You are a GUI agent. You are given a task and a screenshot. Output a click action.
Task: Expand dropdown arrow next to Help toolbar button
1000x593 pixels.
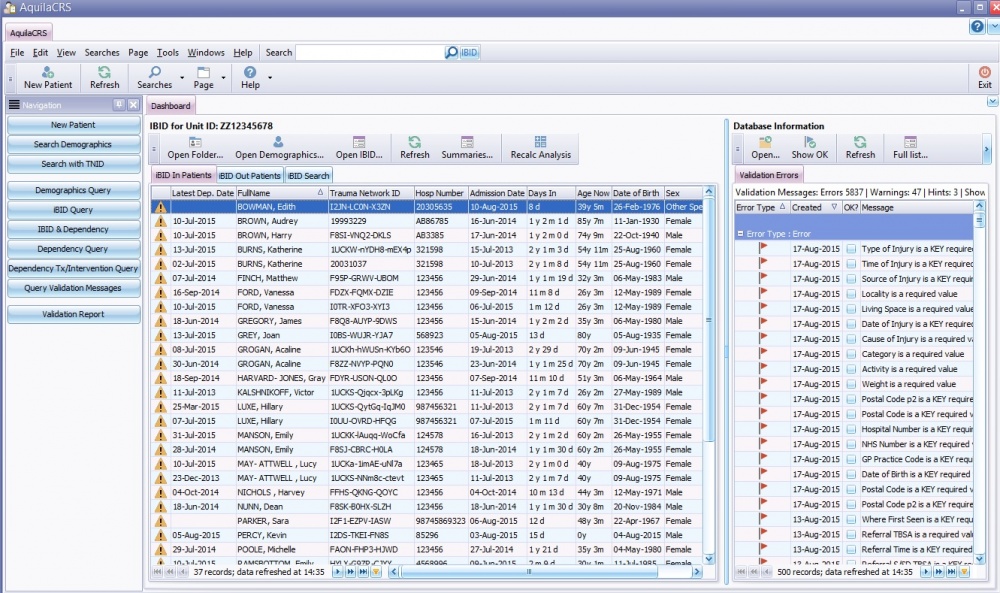[x=269, y=78]
